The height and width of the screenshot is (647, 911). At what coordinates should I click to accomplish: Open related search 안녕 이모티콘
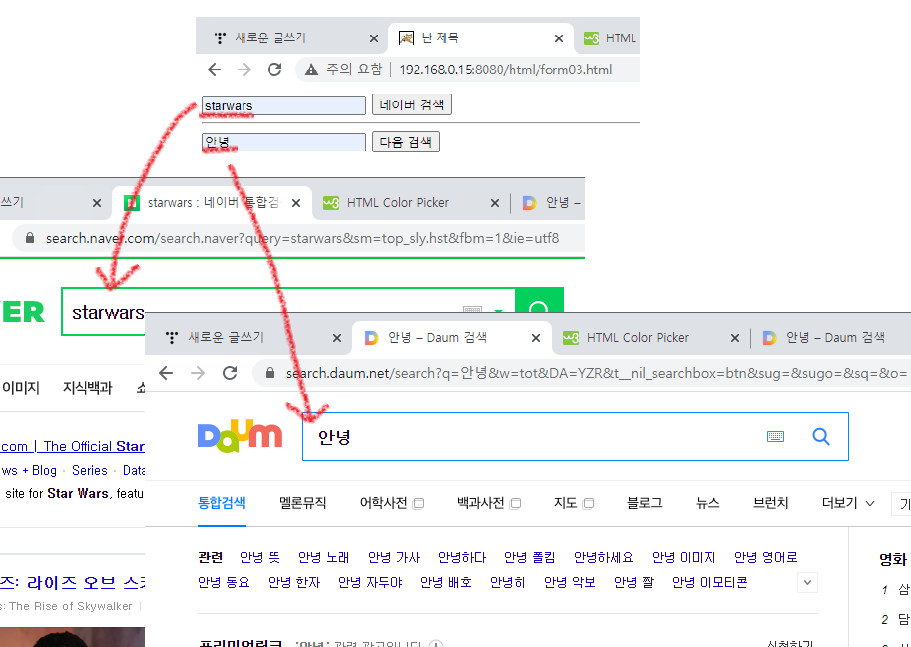tap(709, 582)
